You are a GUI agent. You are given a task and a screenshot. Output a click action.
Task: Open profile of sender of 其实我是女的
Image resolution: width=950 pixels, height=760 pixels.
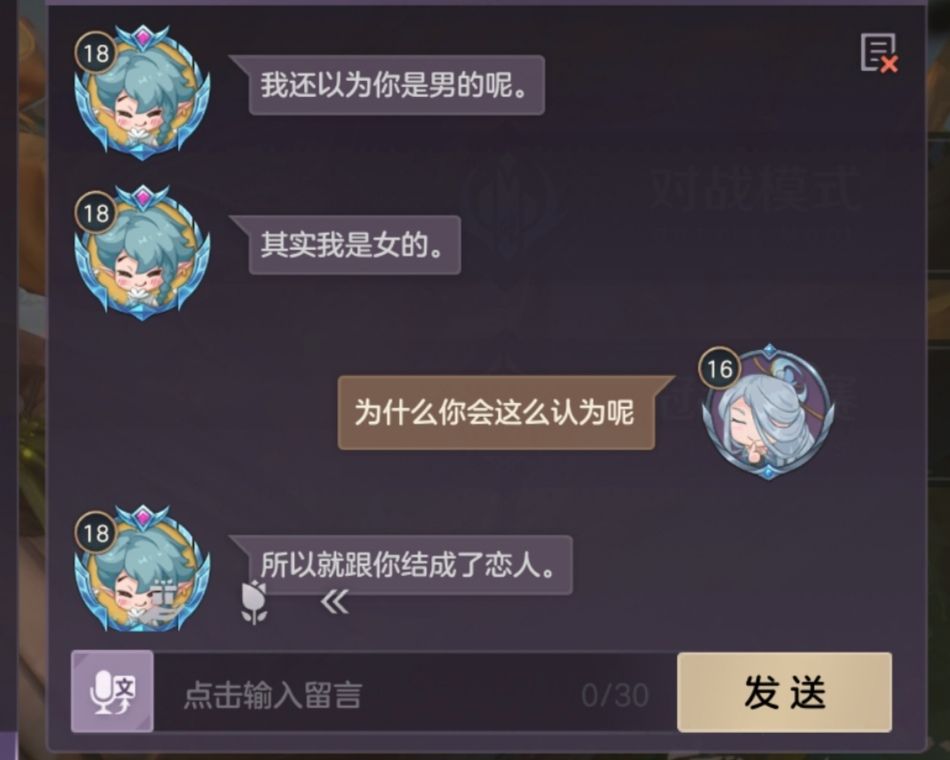coord(142,252)
